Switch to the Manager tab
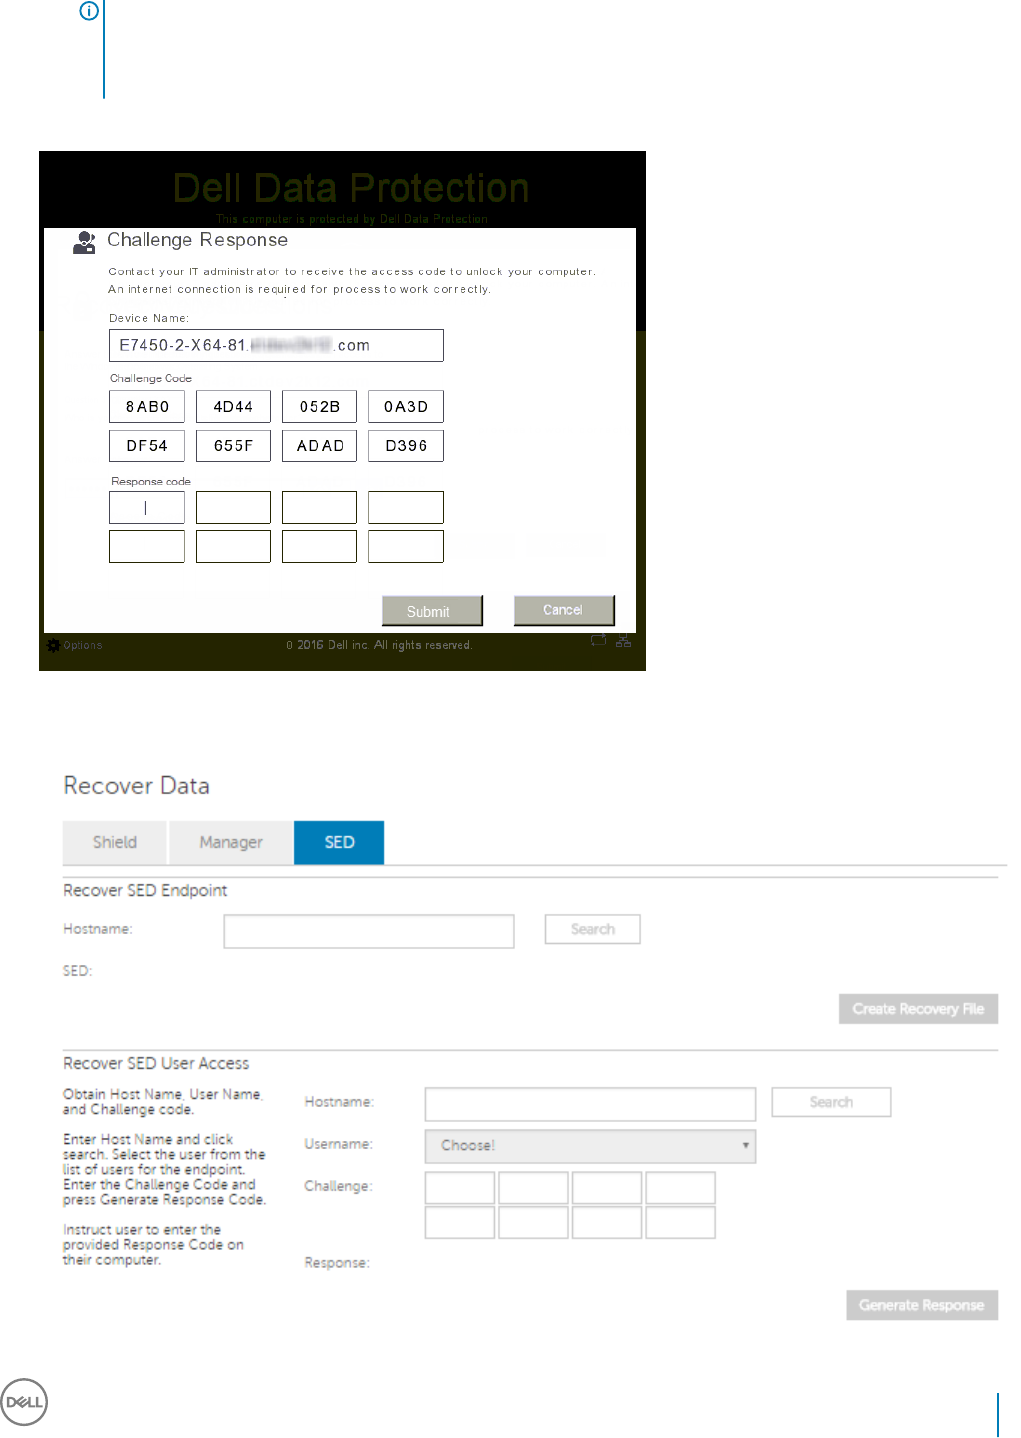Image resolution: width=1021 pixels, height=1438 pixels. (231, 842)
